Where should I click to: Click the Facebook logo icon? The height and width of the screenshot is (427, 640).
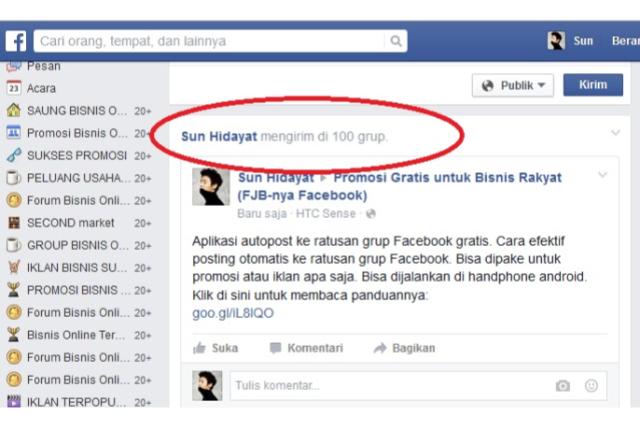point(16,41)
